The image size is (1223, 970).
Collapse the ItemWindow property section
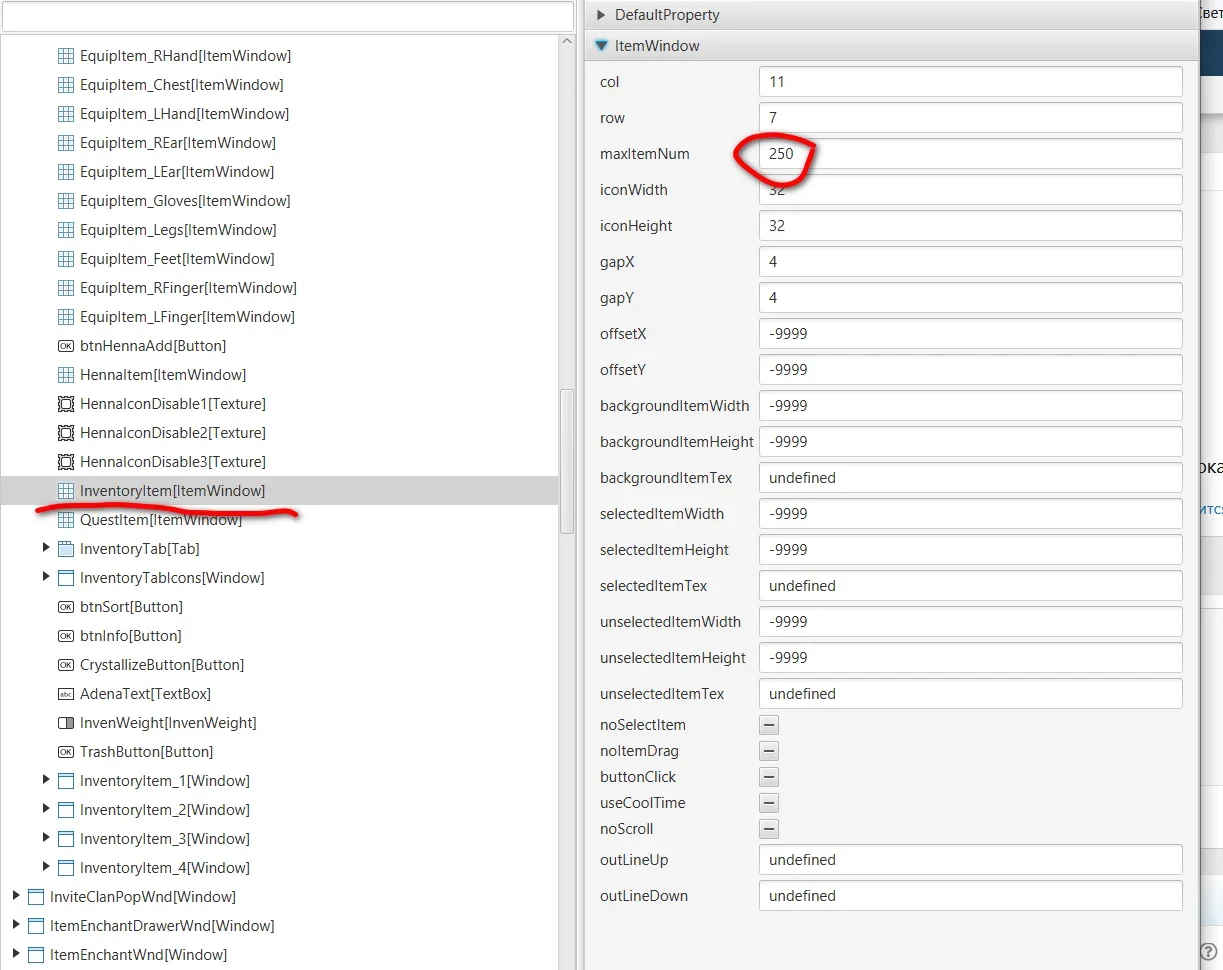pos(601,46)
